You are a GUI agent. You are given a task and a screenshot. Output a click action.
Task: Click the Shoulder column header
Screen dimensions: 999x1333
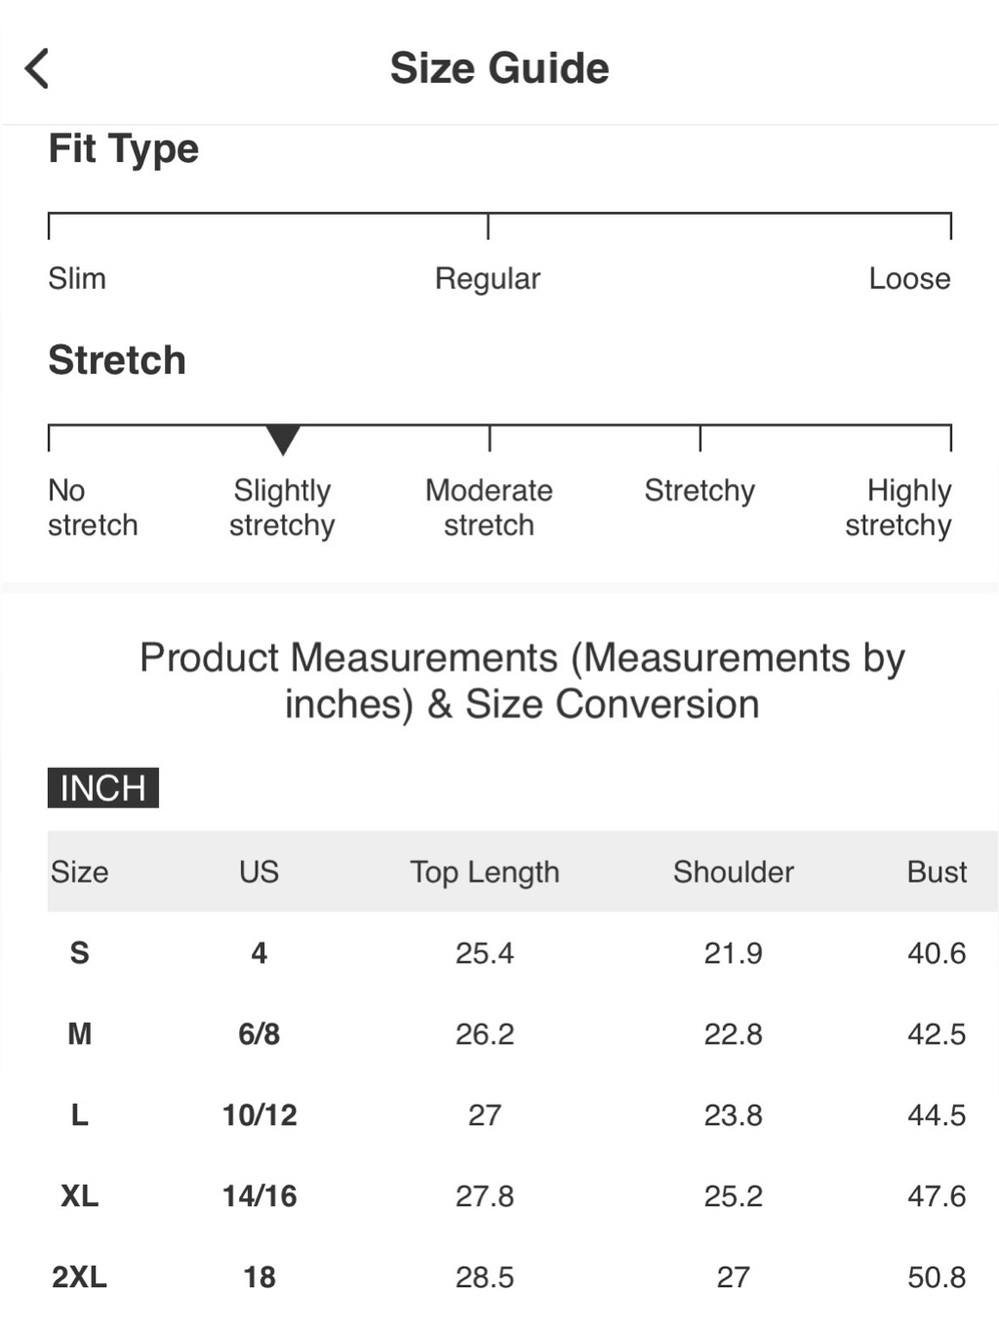(733, 872)
